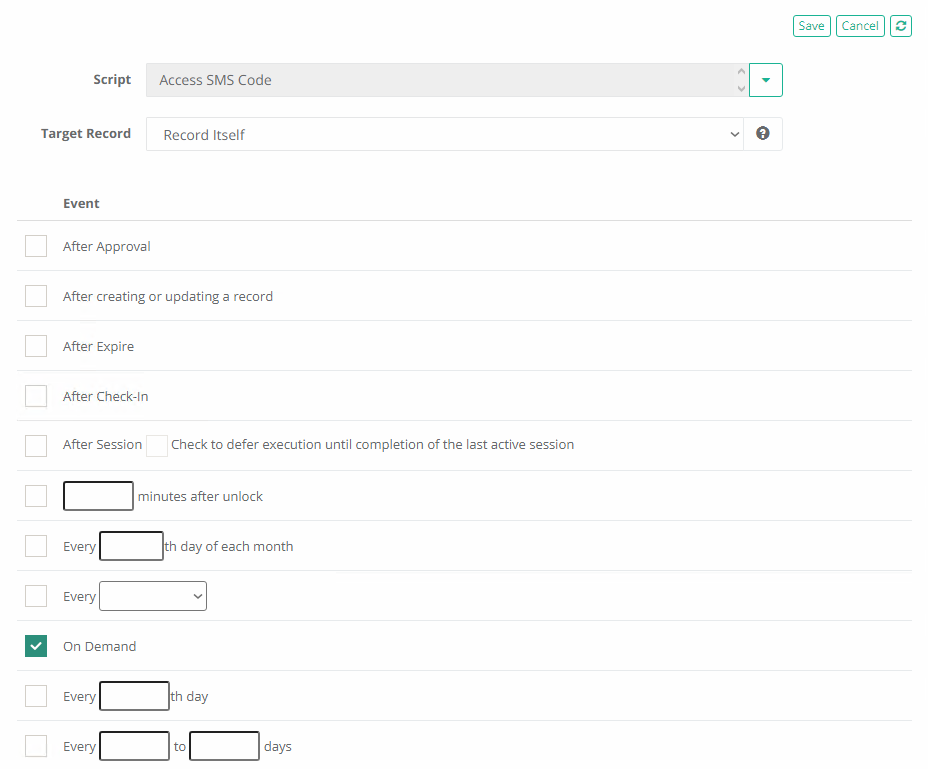Viewport: 928px width, 769px height.
Task: Save the script configuration
Action: 811,25
